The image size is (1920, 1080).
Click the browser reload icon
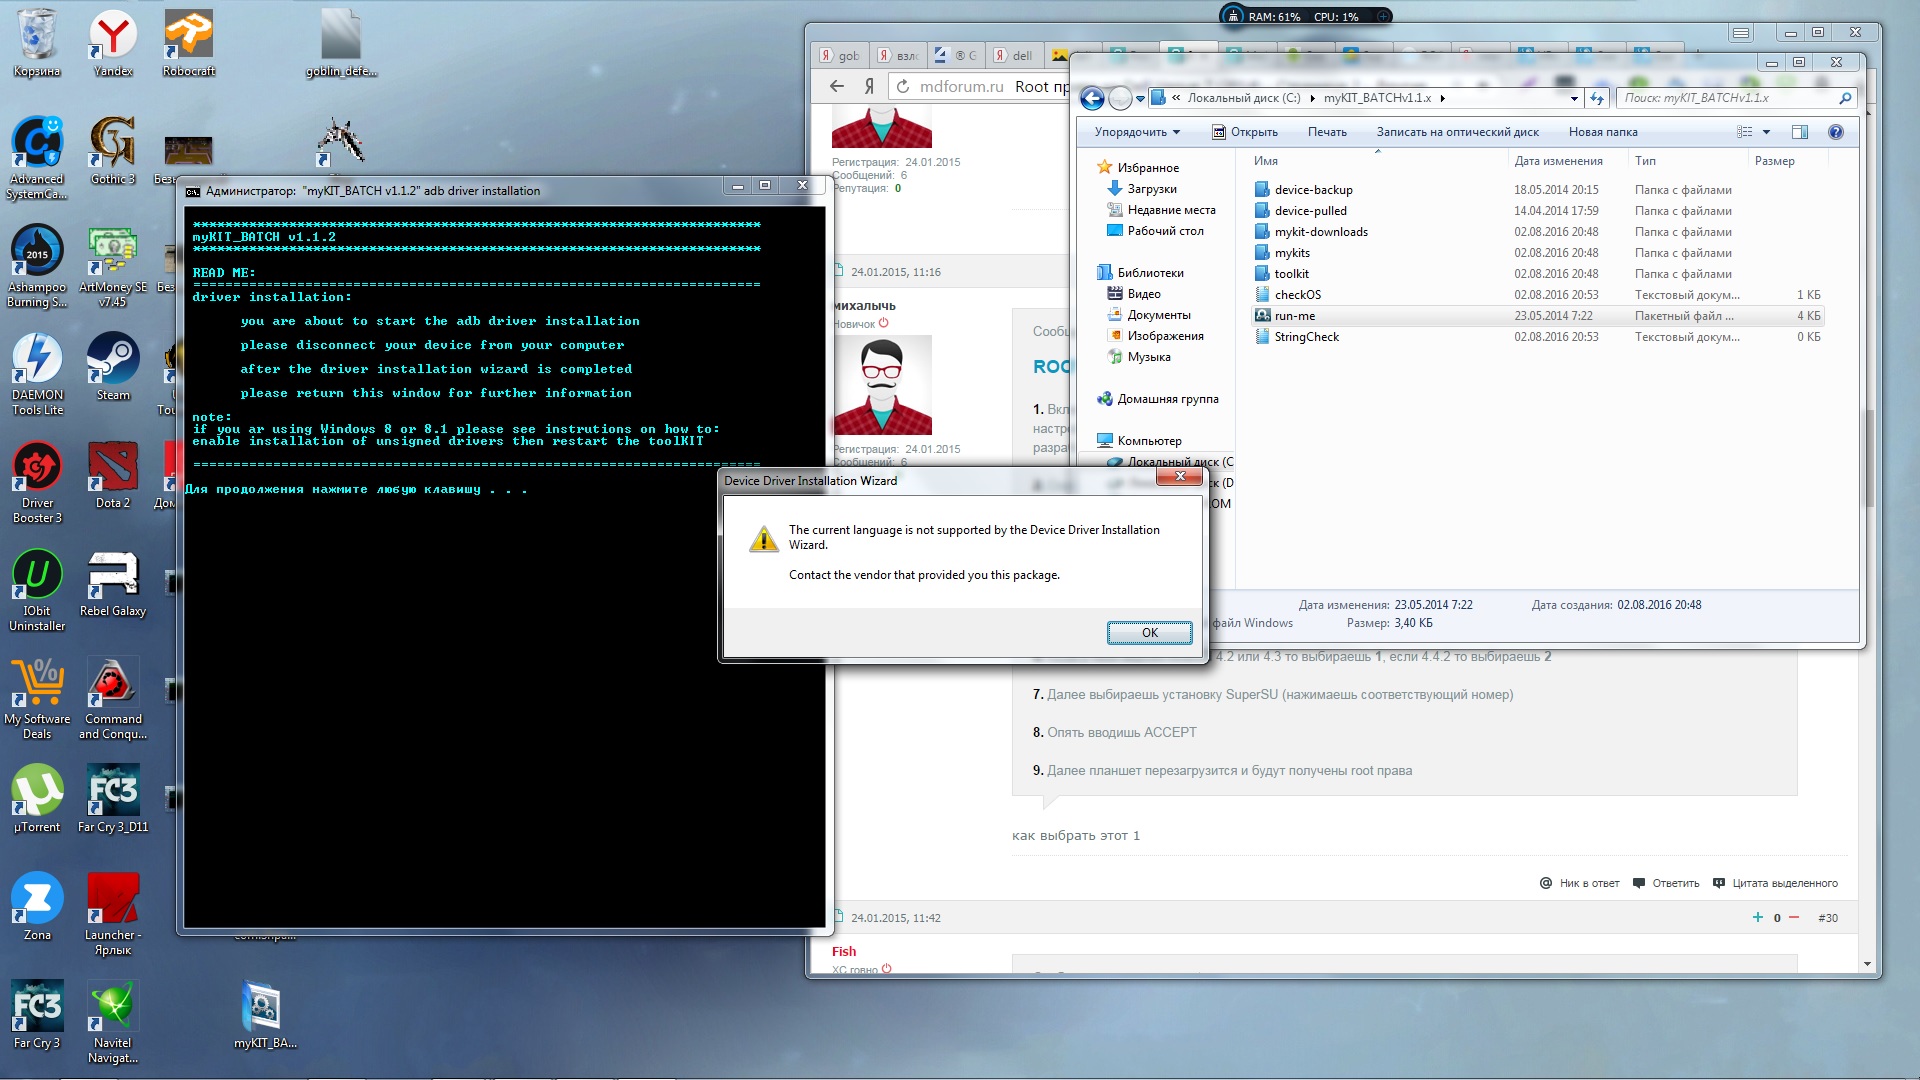pyautogui.click(x=902, y=87)
